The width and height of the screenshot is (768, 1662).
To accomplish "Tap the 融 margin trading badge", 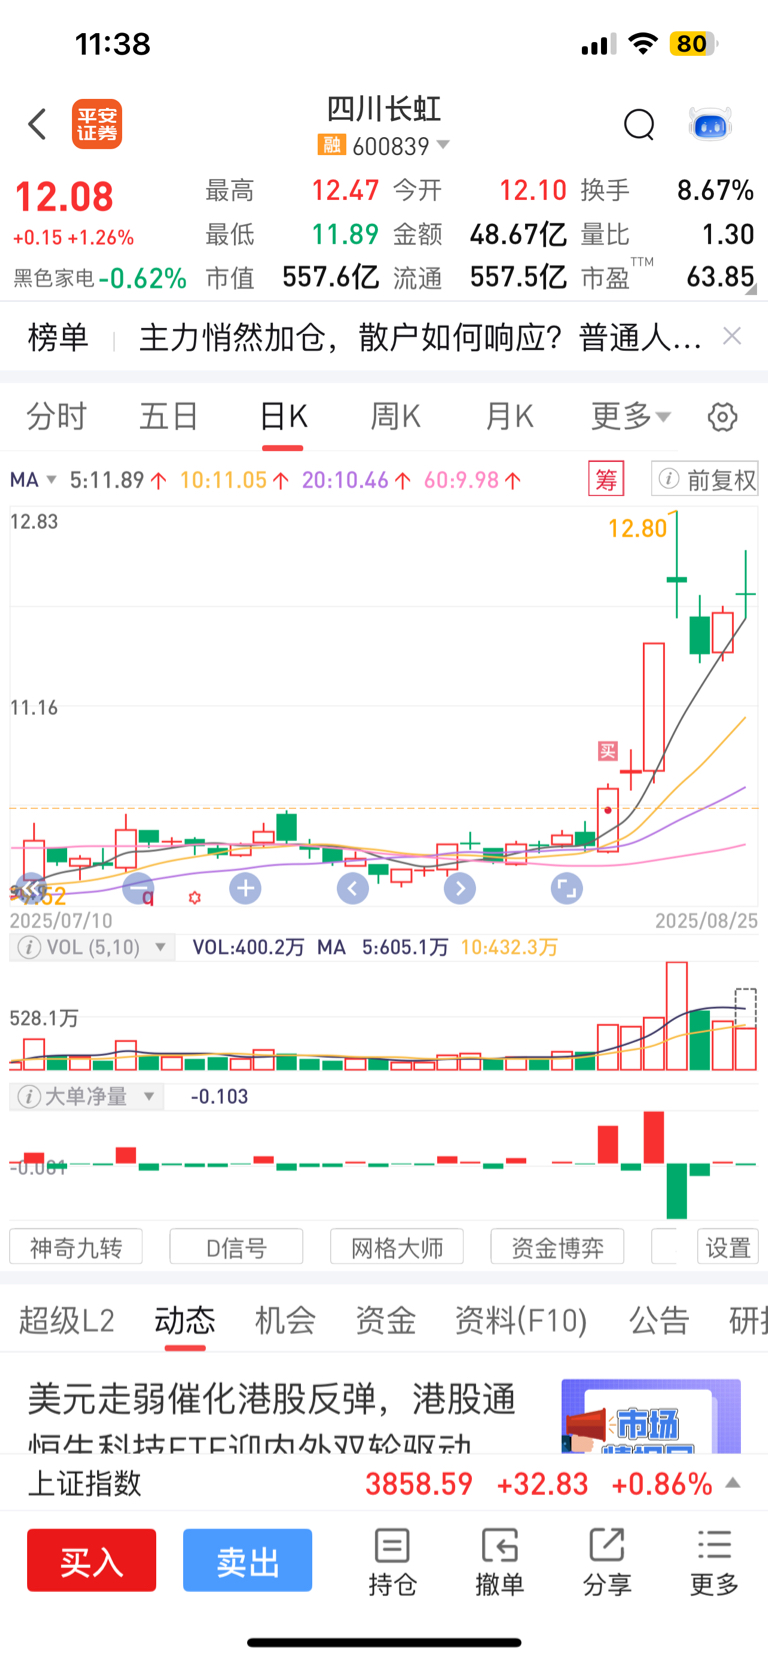I will tap(331, 145).
